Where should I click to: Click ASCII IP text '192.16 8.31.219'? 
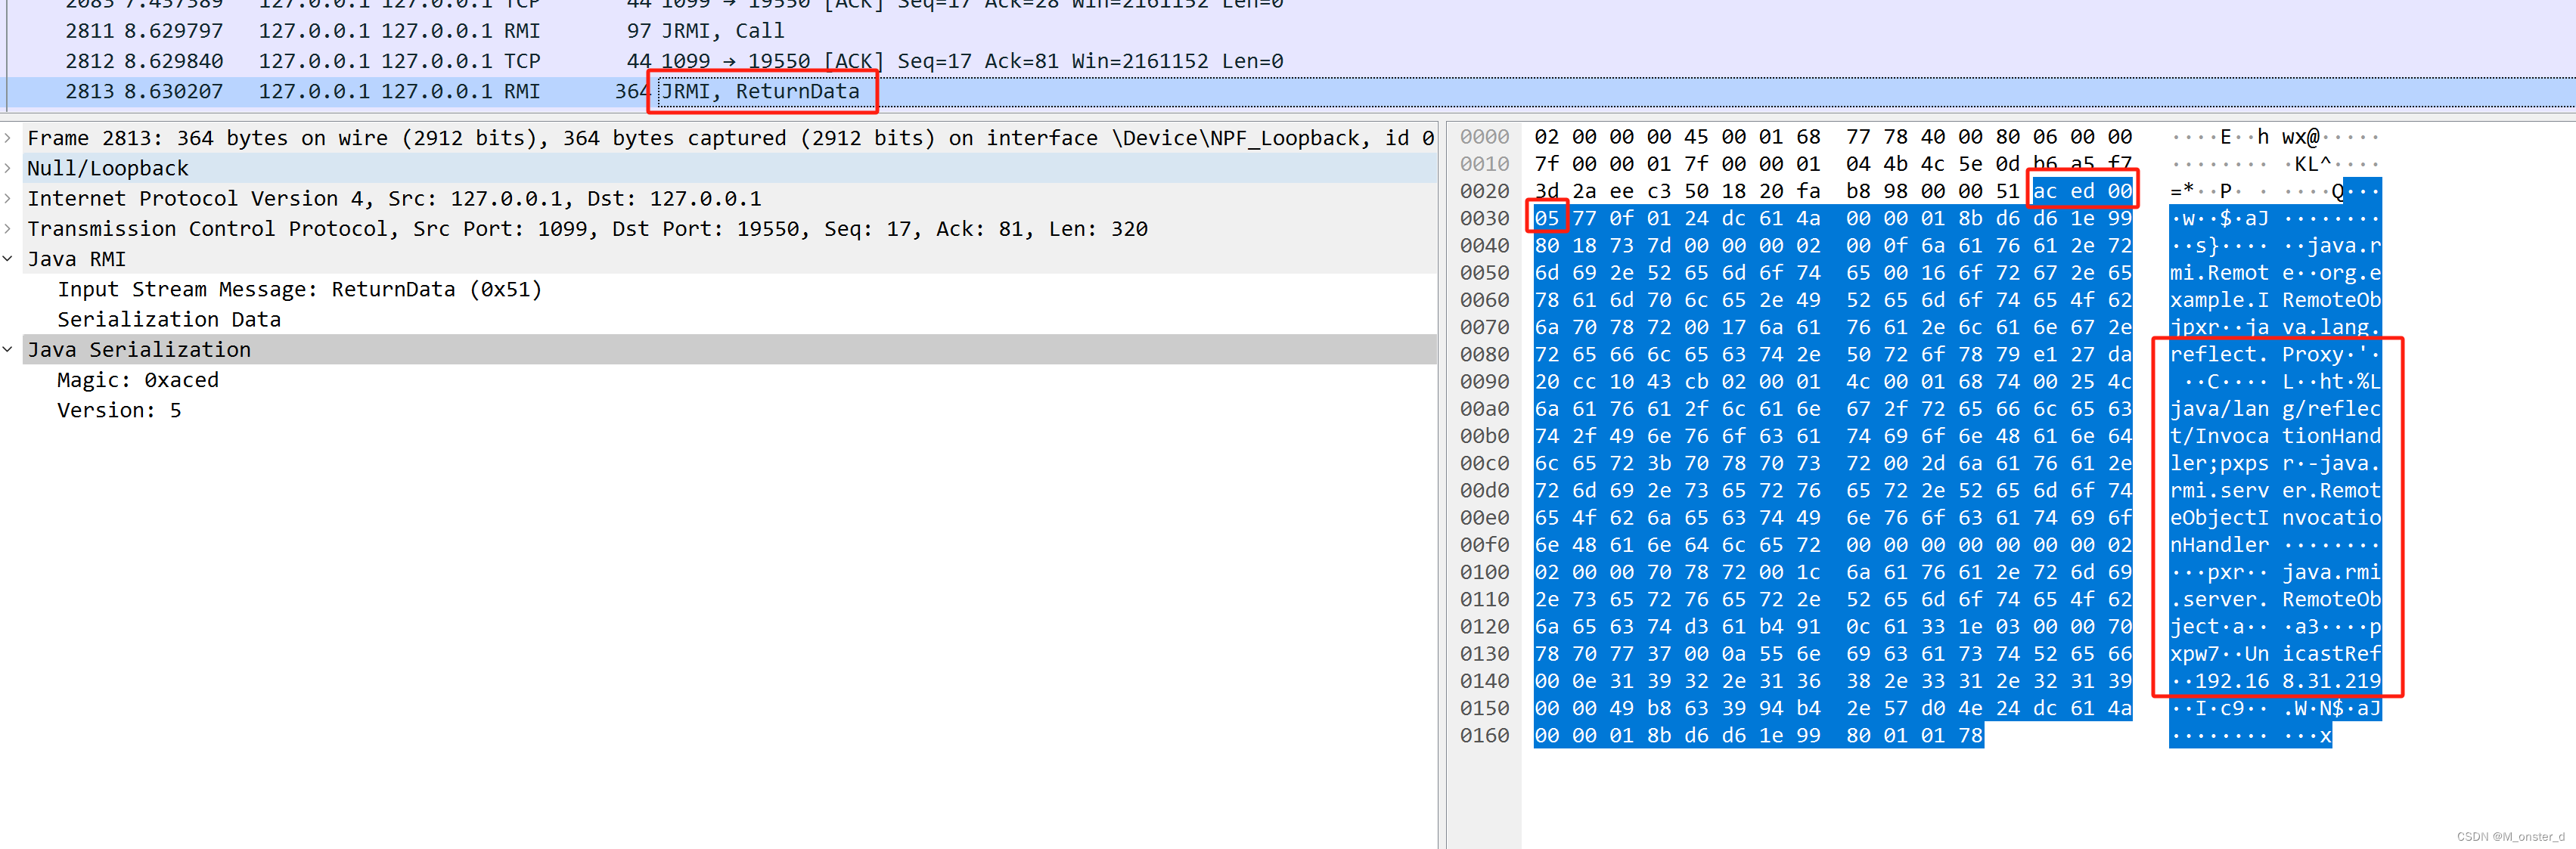coord(2288,681)
